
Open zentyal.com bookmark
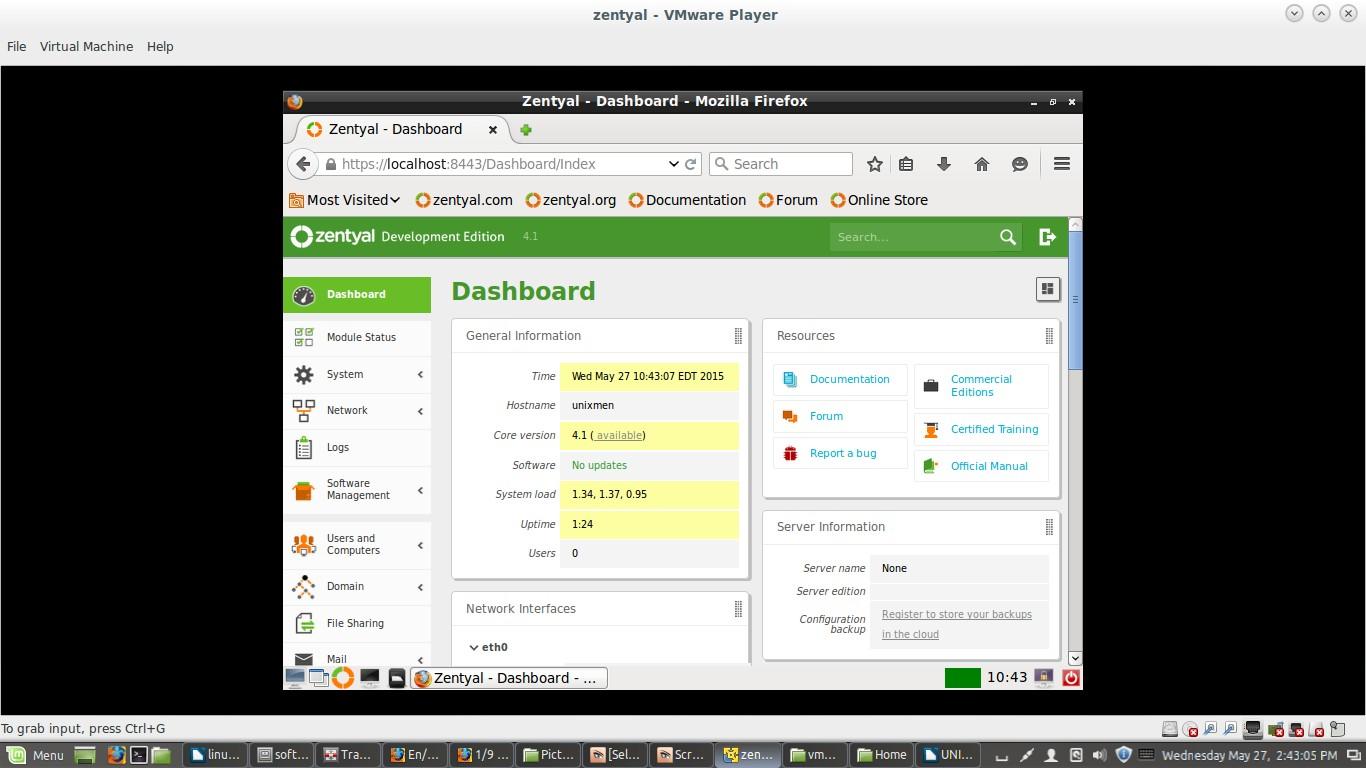(464, 200)
